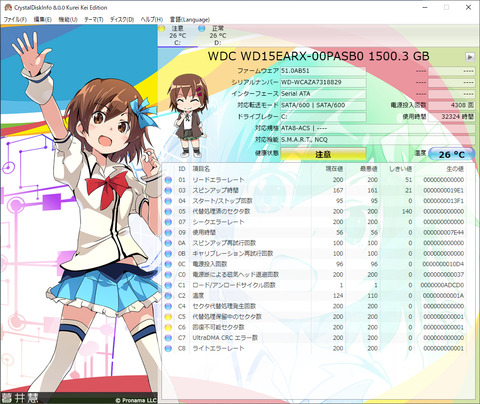Open the 言語(Language) menu
The image size is (480, 404).
tap(190, 20)
